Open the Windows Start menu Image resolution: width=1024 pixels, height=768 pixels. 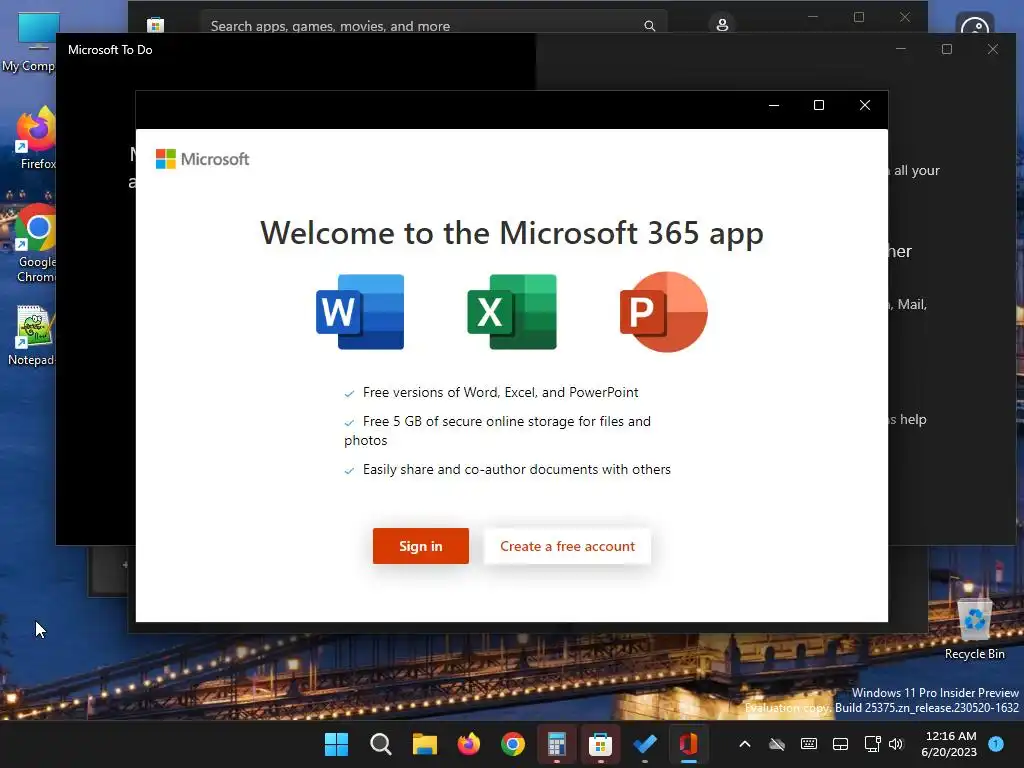pos(336,744)
